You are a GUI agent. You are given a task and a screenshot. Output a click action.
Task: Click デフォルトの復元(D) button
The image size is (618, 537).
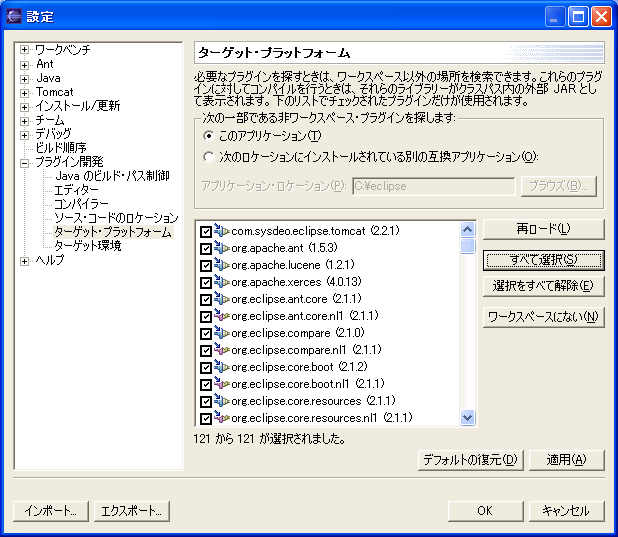(x=470, y=460)
